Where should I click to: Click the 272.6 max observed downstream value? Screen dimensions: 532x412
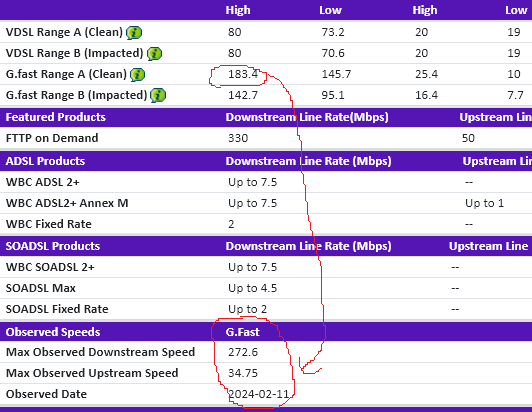(243, 352)
